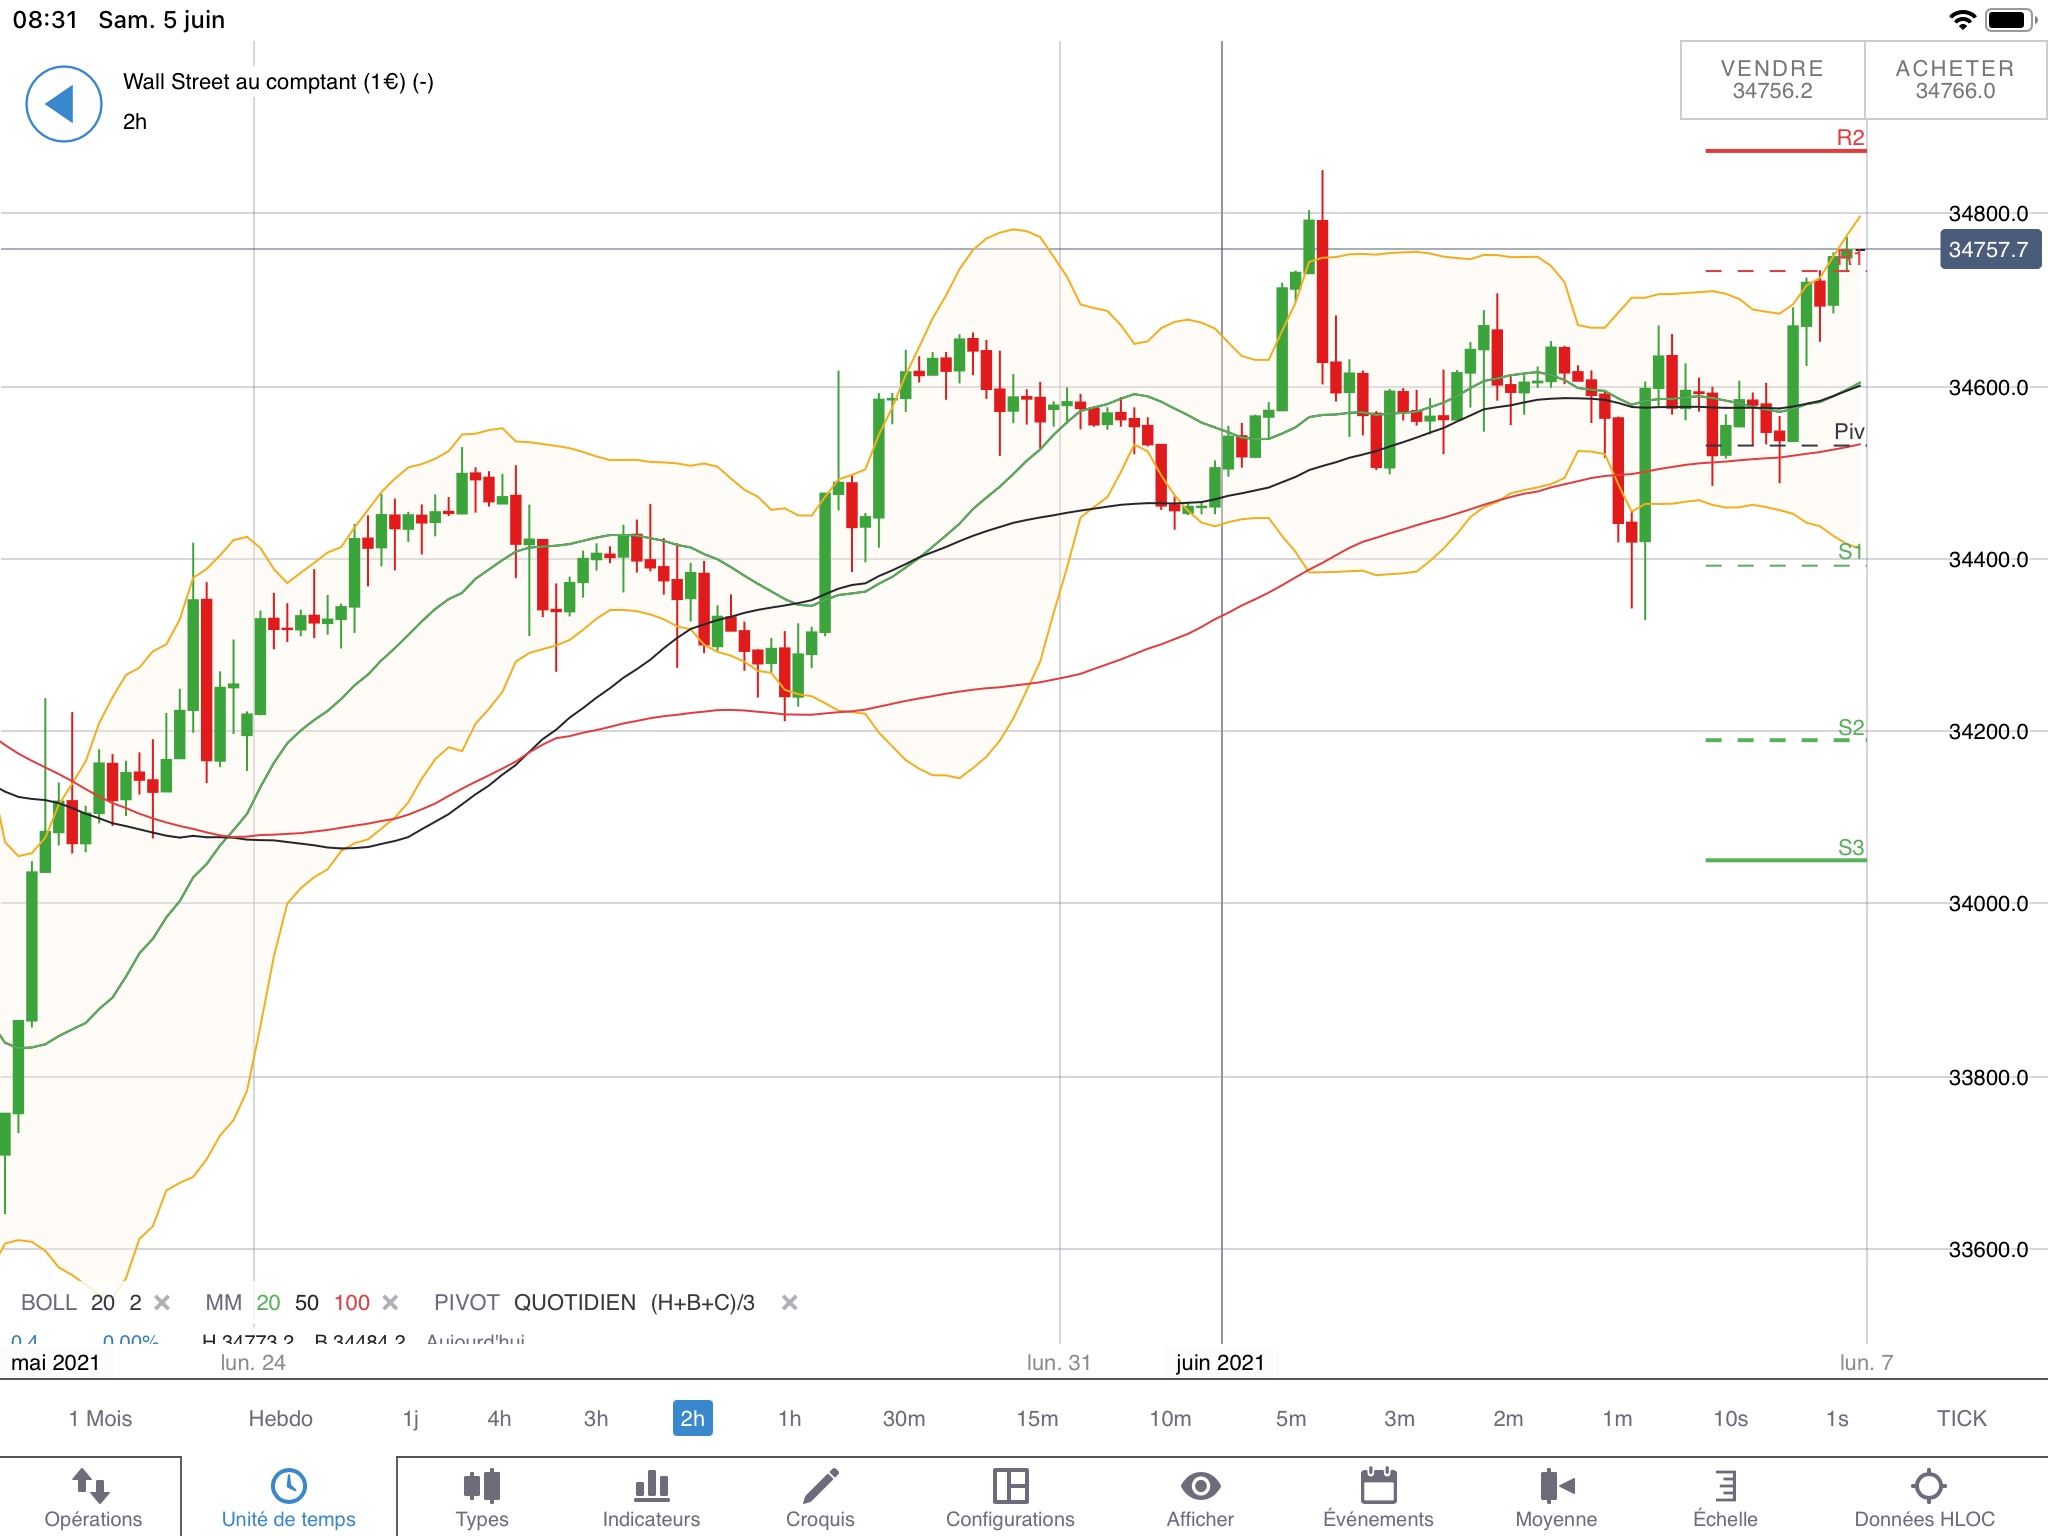Remove the BOLL 20 2 indicator
This screenshot has width=2048, height=1536.
(x=162, y=1302)
